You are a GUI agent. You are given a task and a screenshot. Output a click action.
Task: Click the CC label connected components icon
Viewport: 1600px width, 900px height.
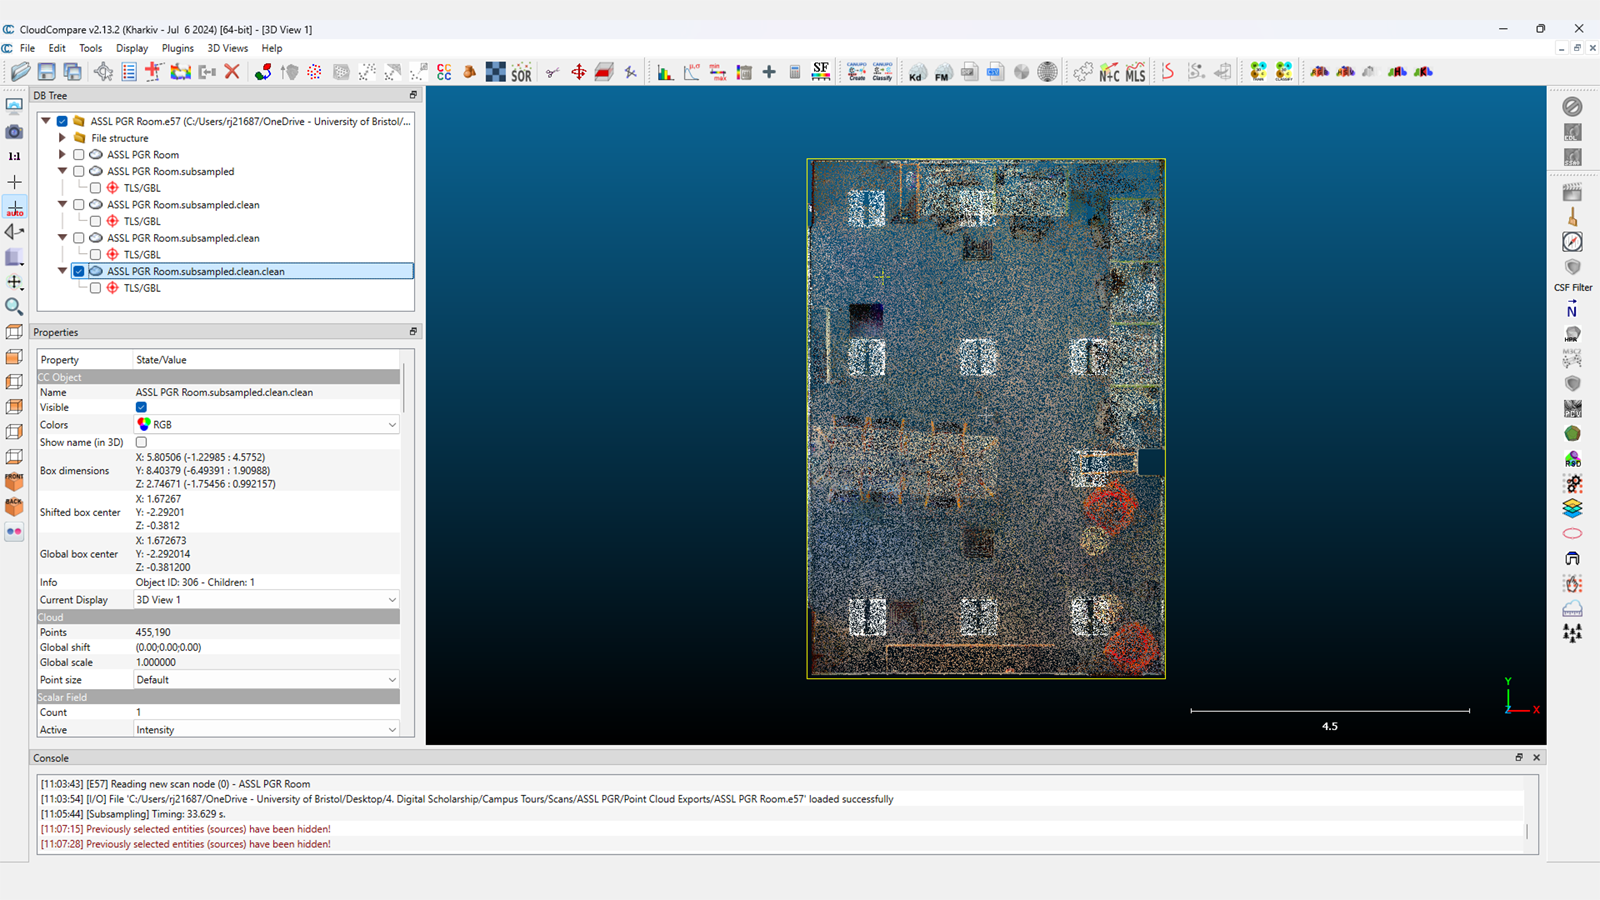[444, 72]
